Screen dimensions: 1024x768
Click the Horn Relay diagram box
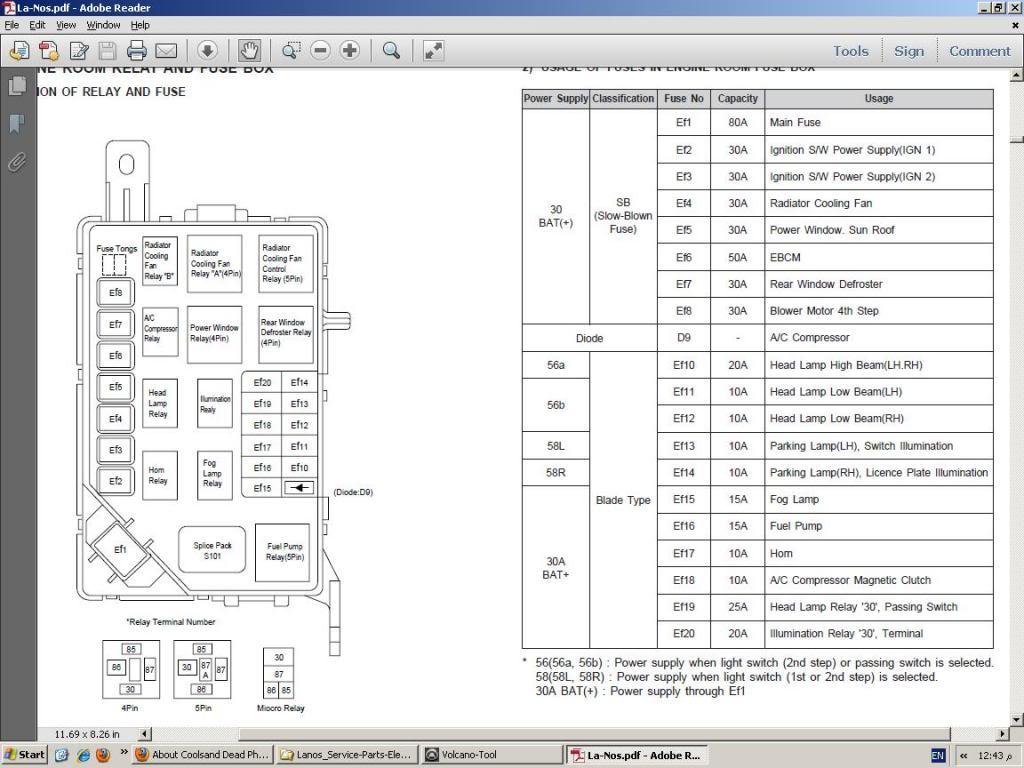point(159,475)
